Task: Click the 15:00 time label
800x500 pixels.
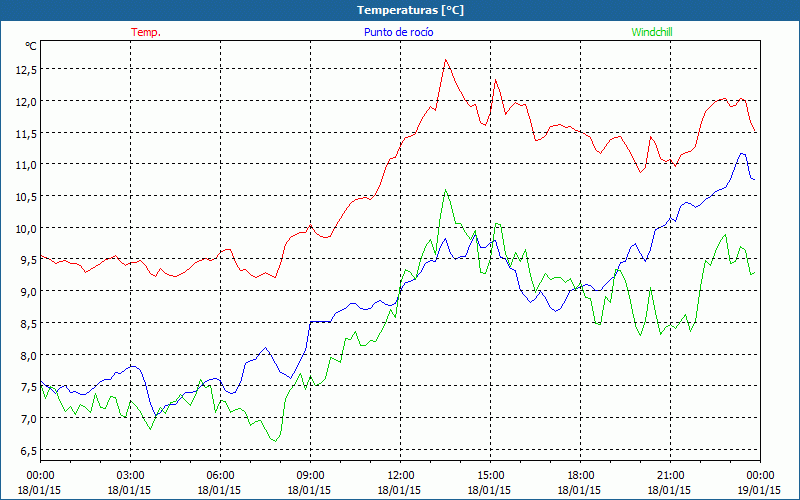Action: click(x=490, y=476)
